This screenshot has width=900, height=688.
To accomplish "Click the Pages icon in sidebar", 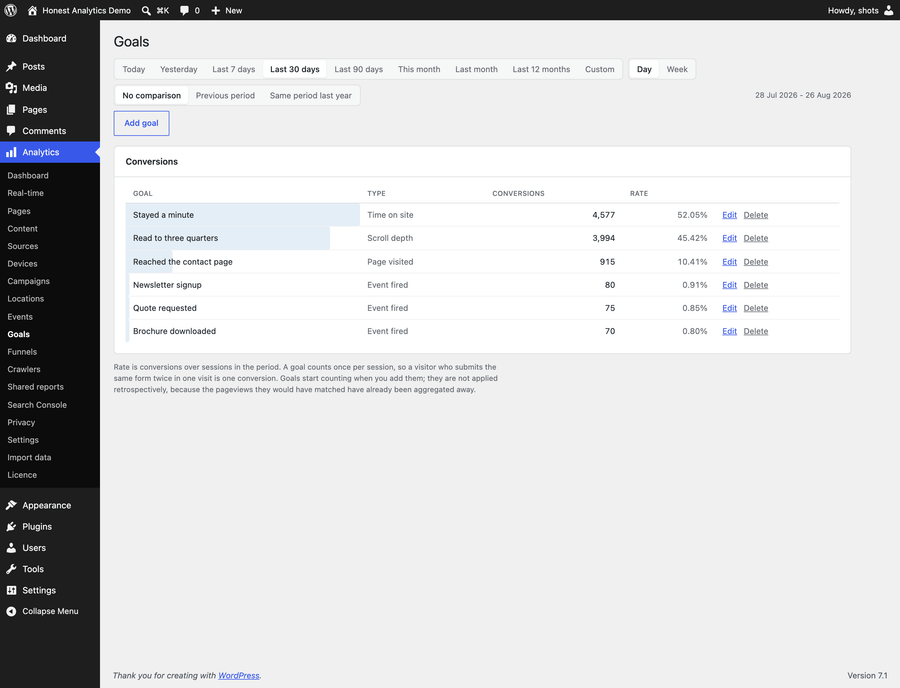I will coord(11,110).
